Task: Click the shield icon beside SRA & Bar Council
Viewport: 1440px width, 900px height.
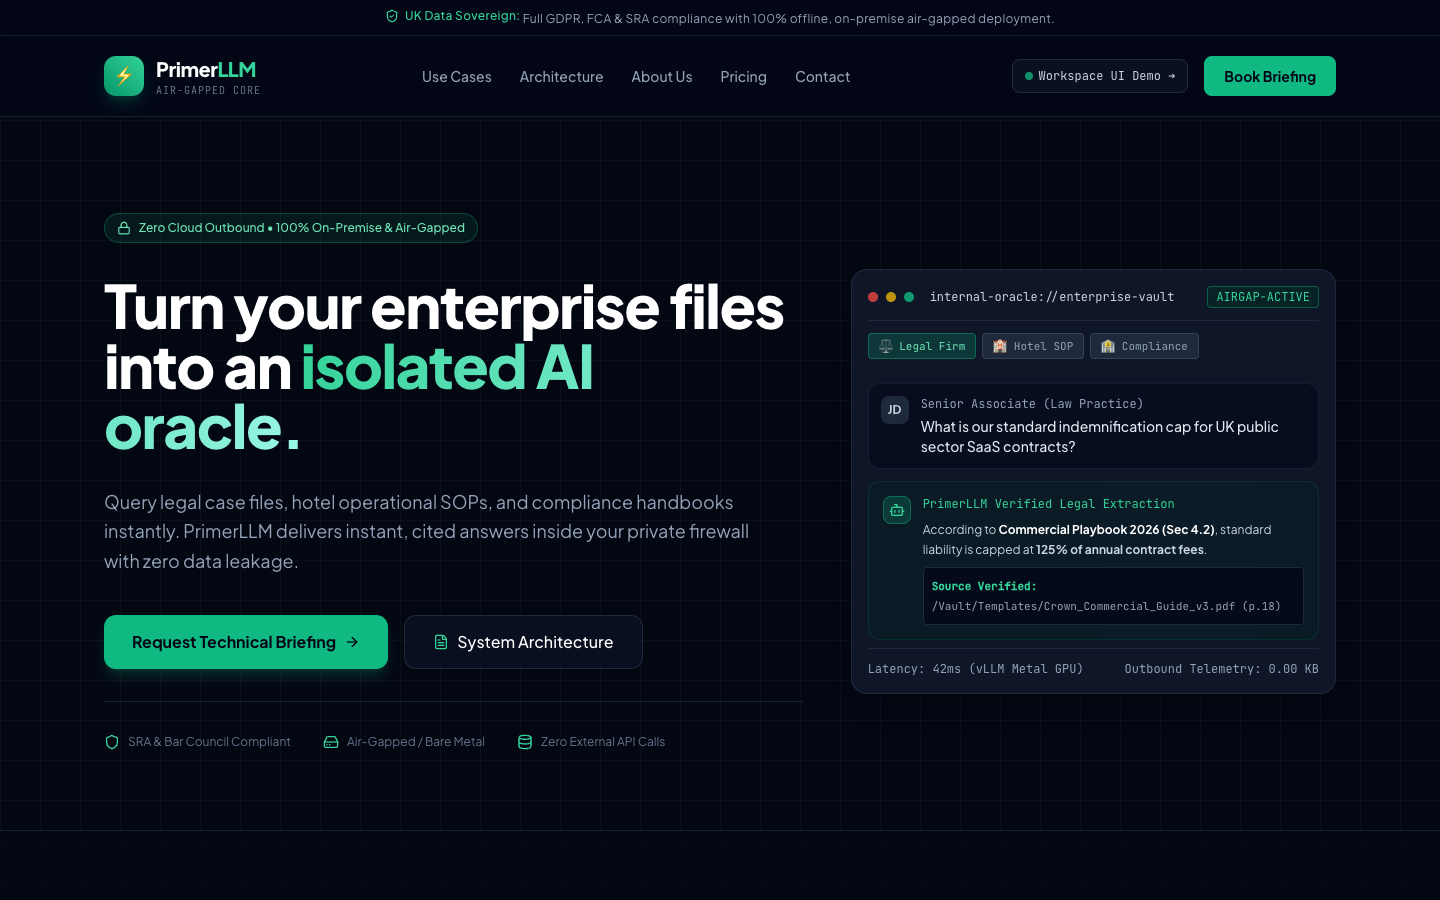Action: coord(112,742)
